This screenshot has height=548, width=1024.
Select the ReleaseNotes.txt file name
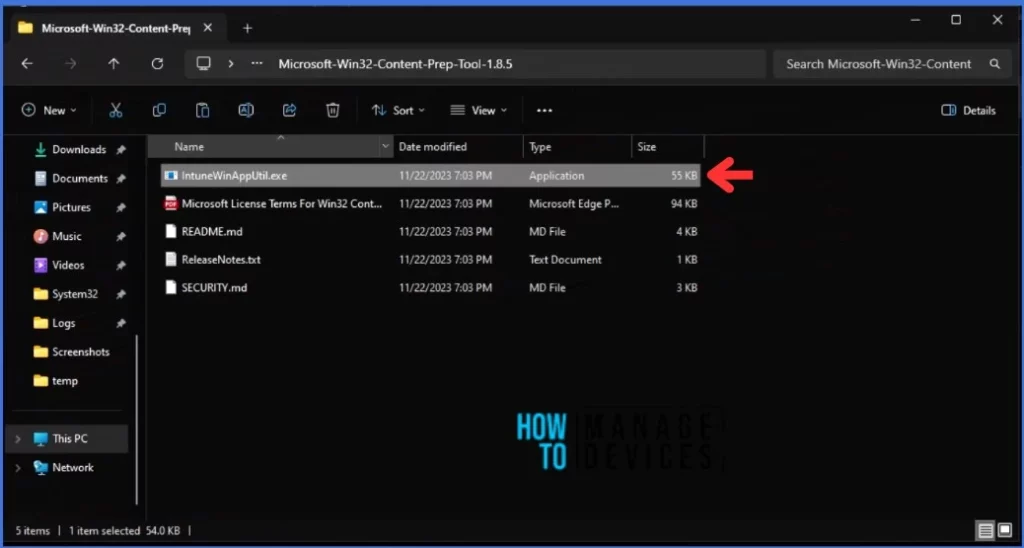pyautogui.click(x=221, y=259)
